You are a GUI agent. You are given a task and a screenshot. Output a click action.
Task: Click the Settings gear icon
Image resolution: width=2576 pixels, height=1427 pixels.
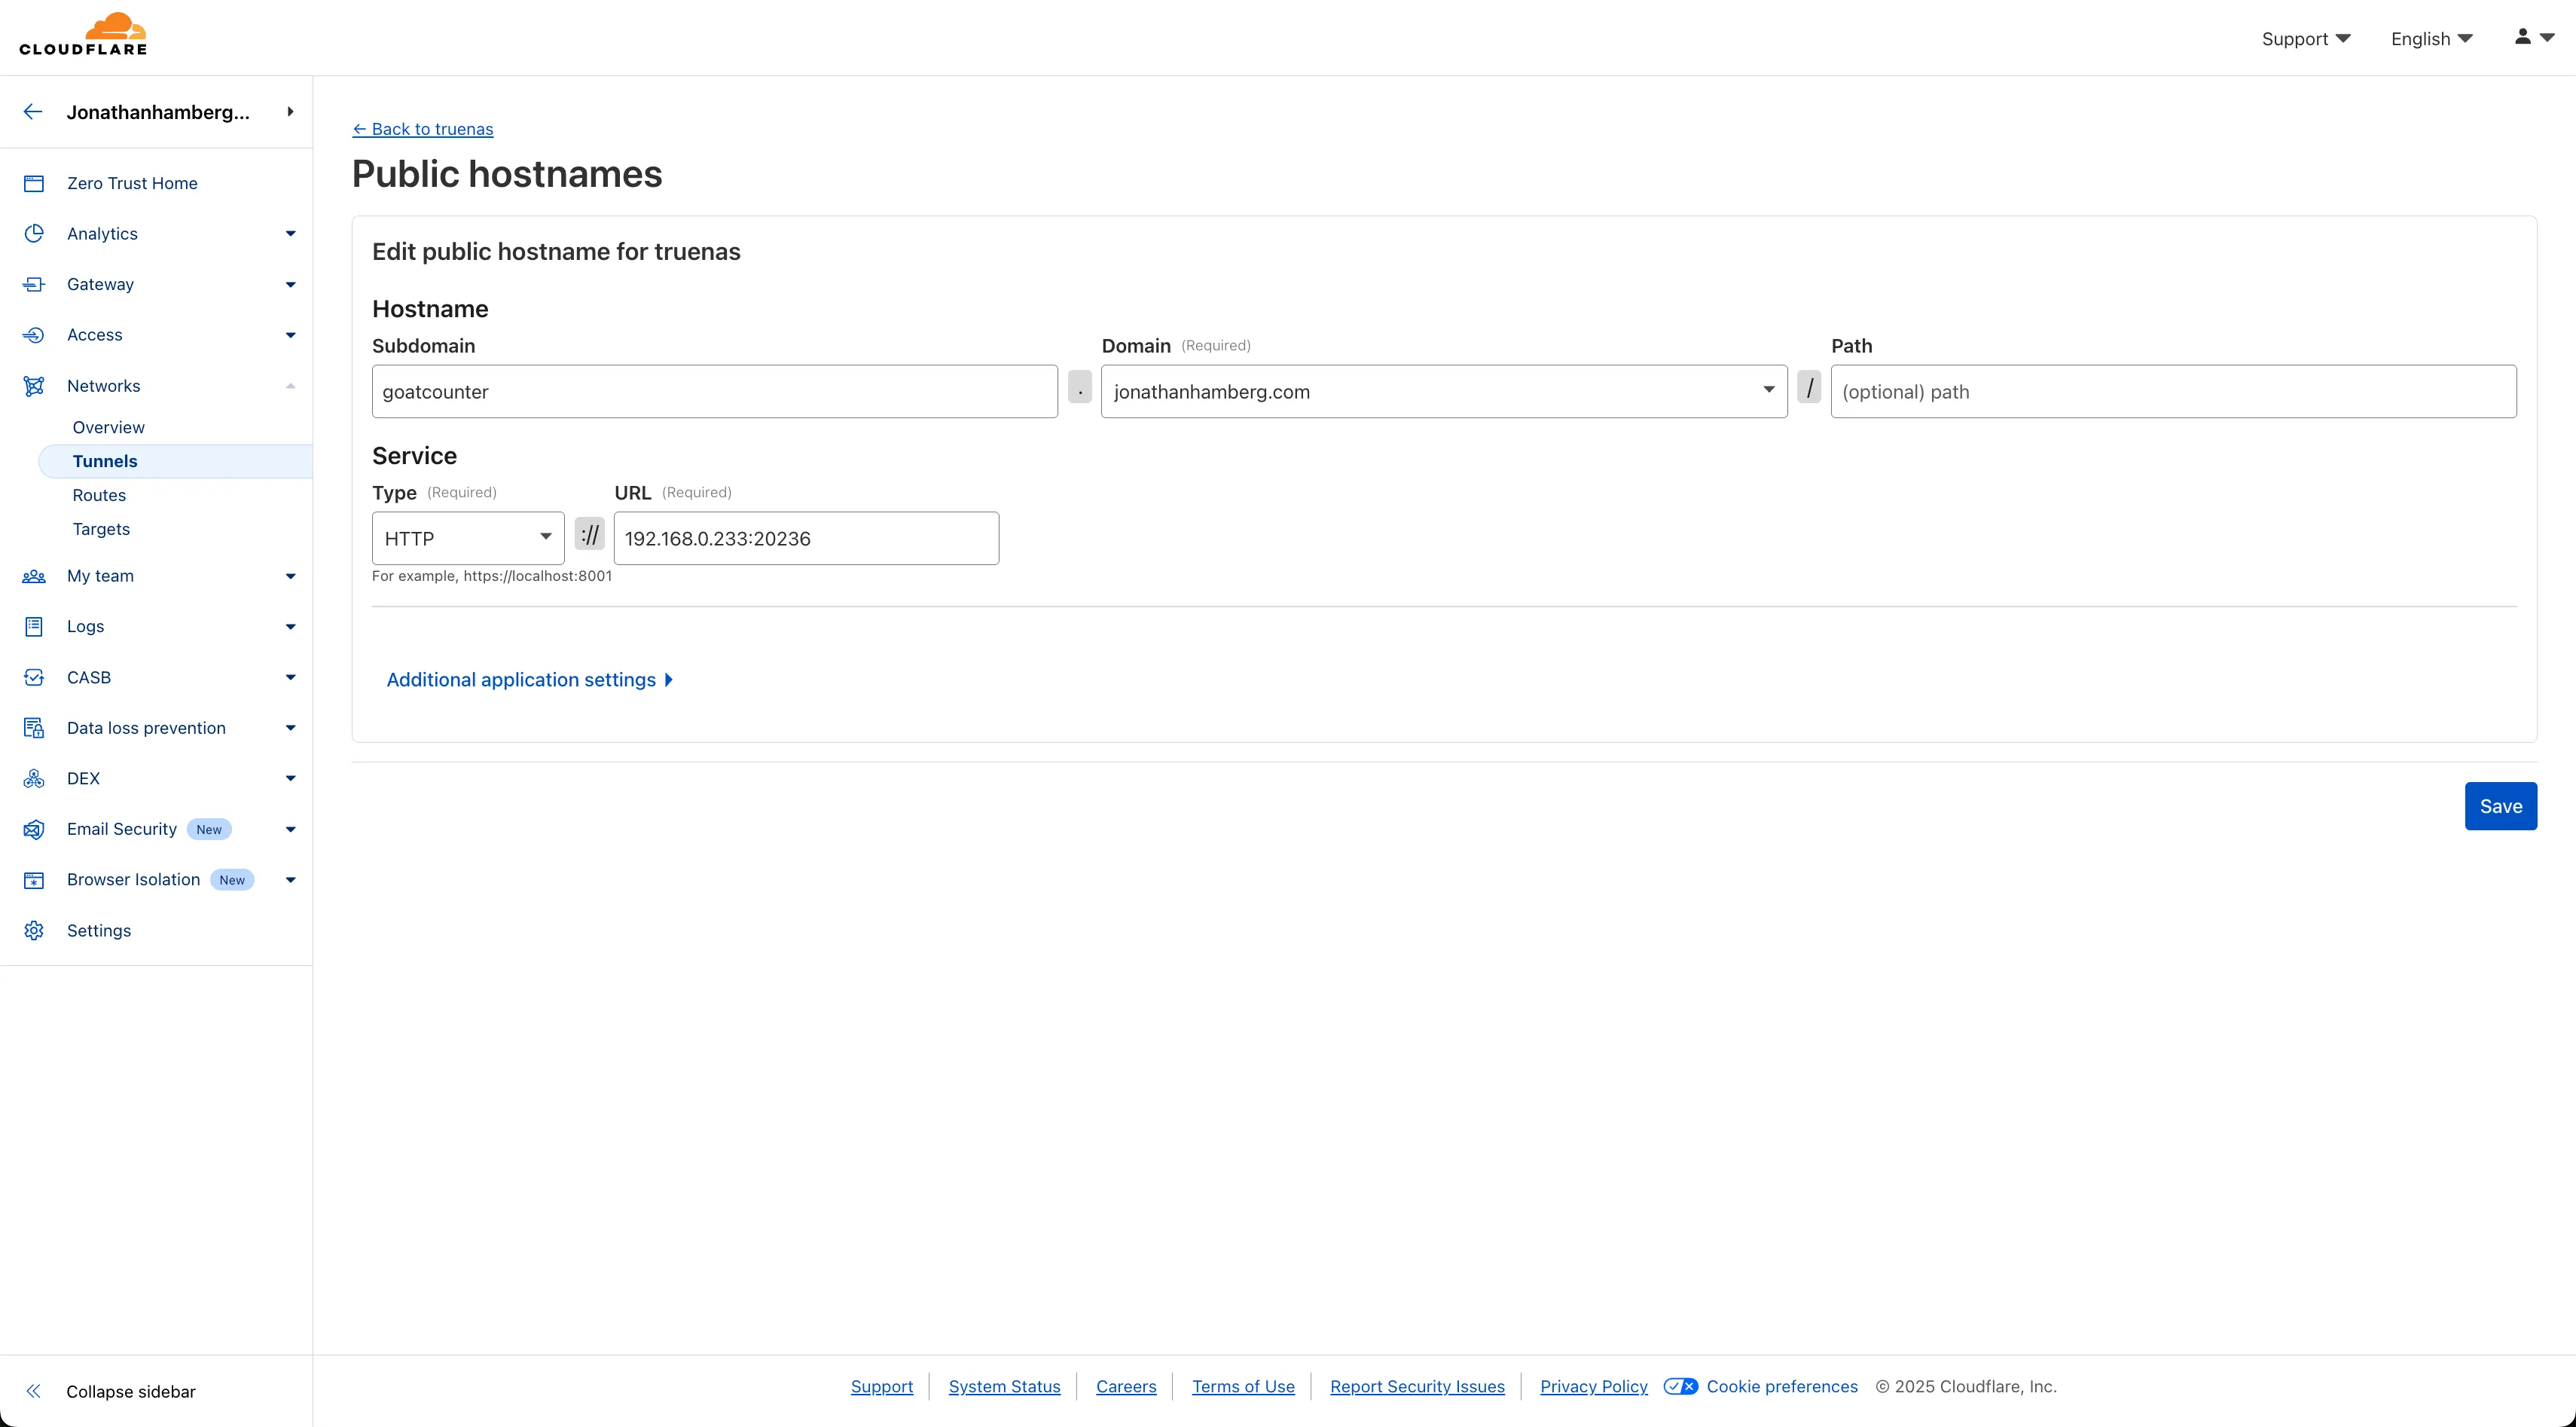(x=34, y=930)
